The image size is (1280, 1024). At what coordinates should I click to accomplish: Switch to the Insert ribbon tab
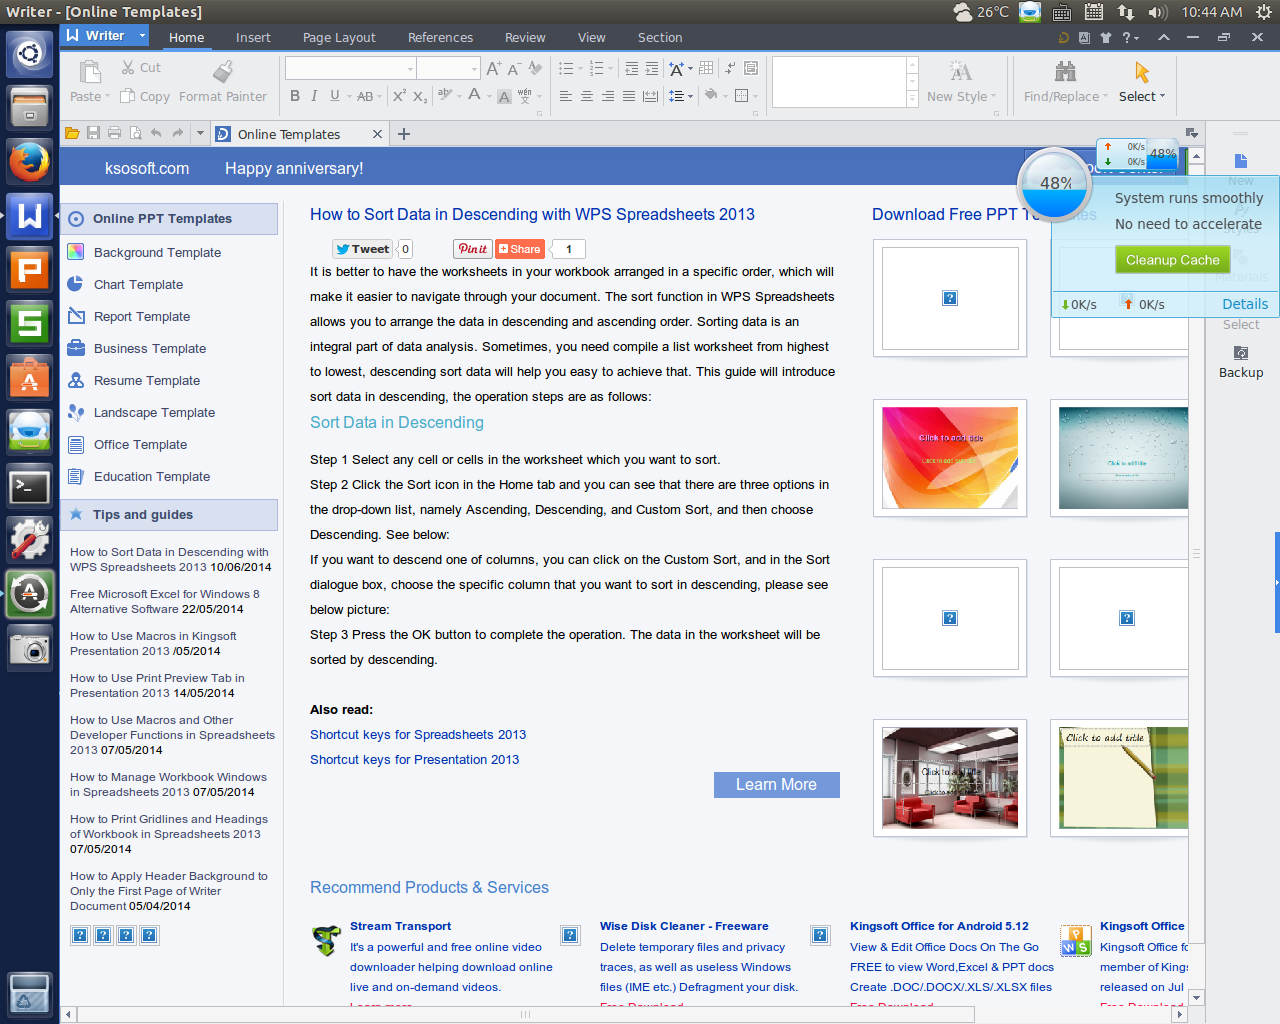click(253, 37)
